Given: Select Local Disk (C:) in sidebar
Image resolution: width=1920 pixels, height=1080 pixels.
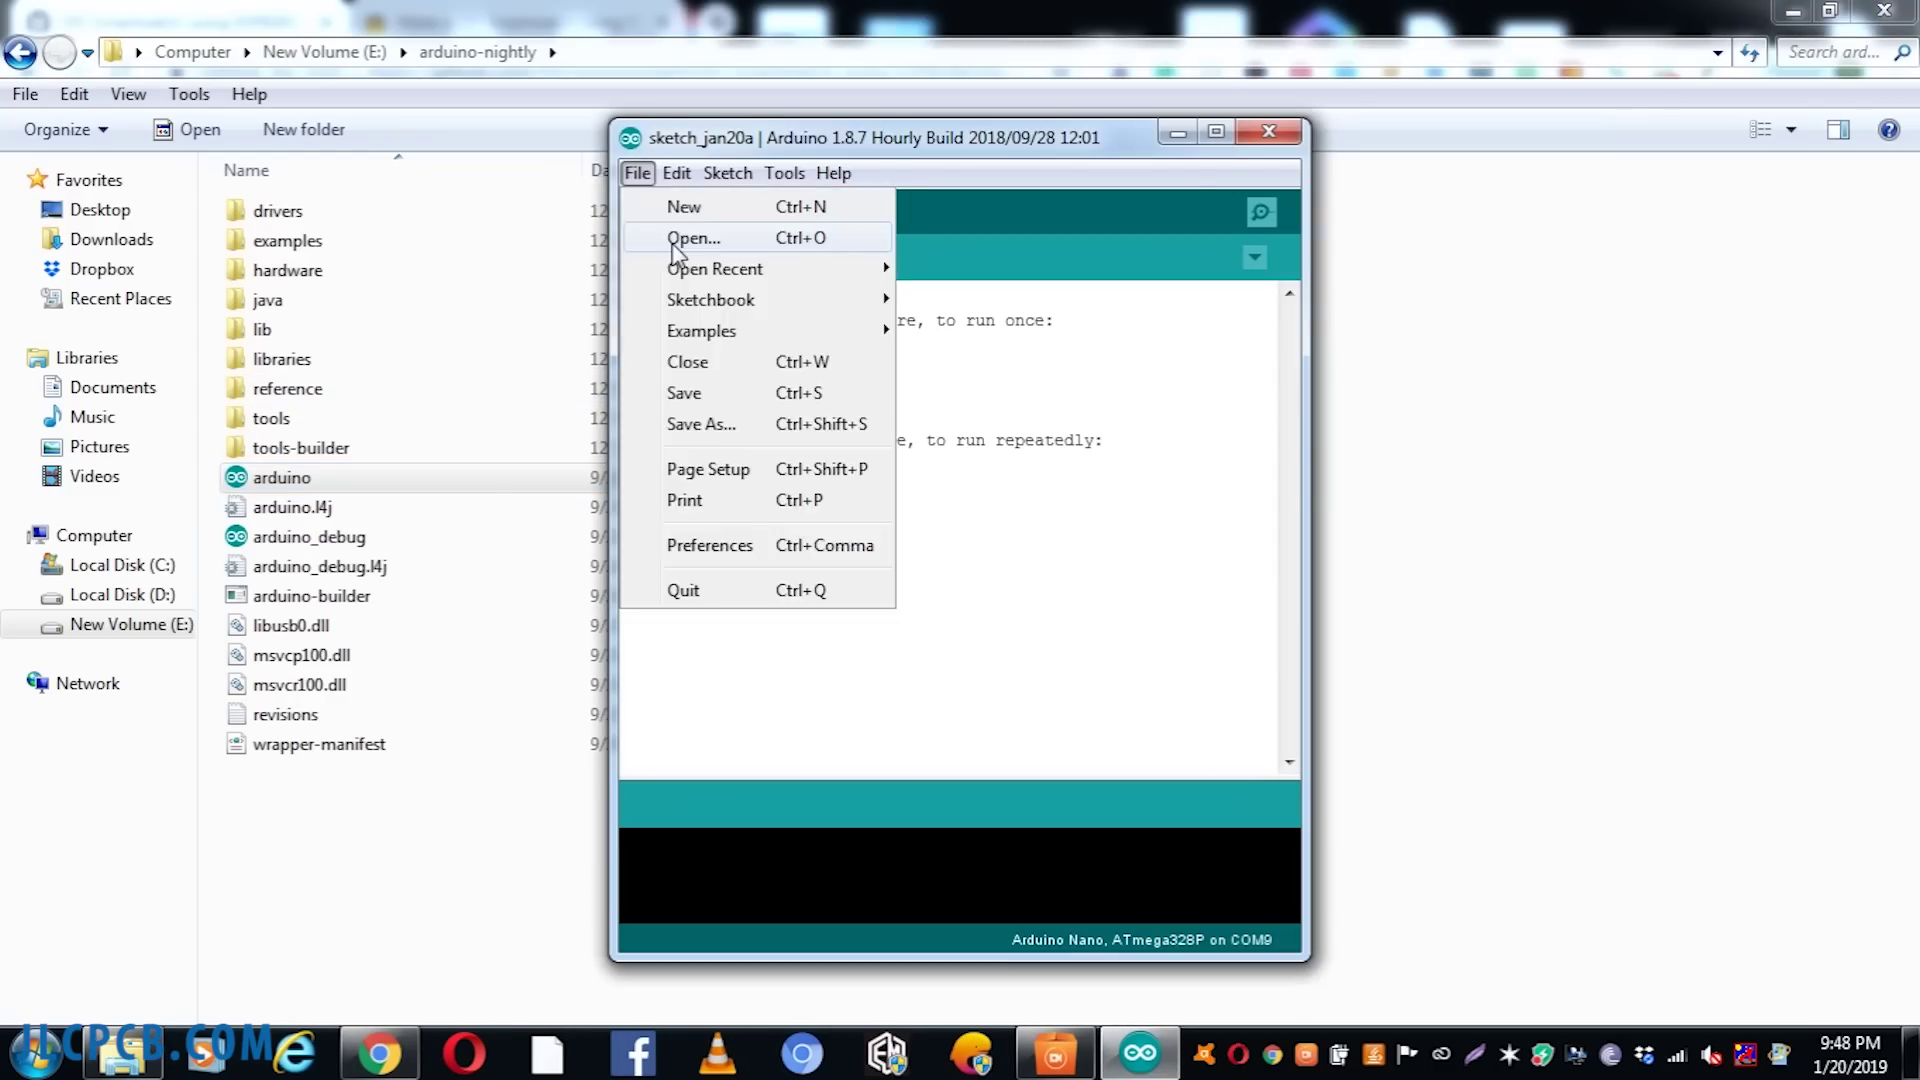Looking at the screenshot, I should pyautogui.click(x=121, y=565).
